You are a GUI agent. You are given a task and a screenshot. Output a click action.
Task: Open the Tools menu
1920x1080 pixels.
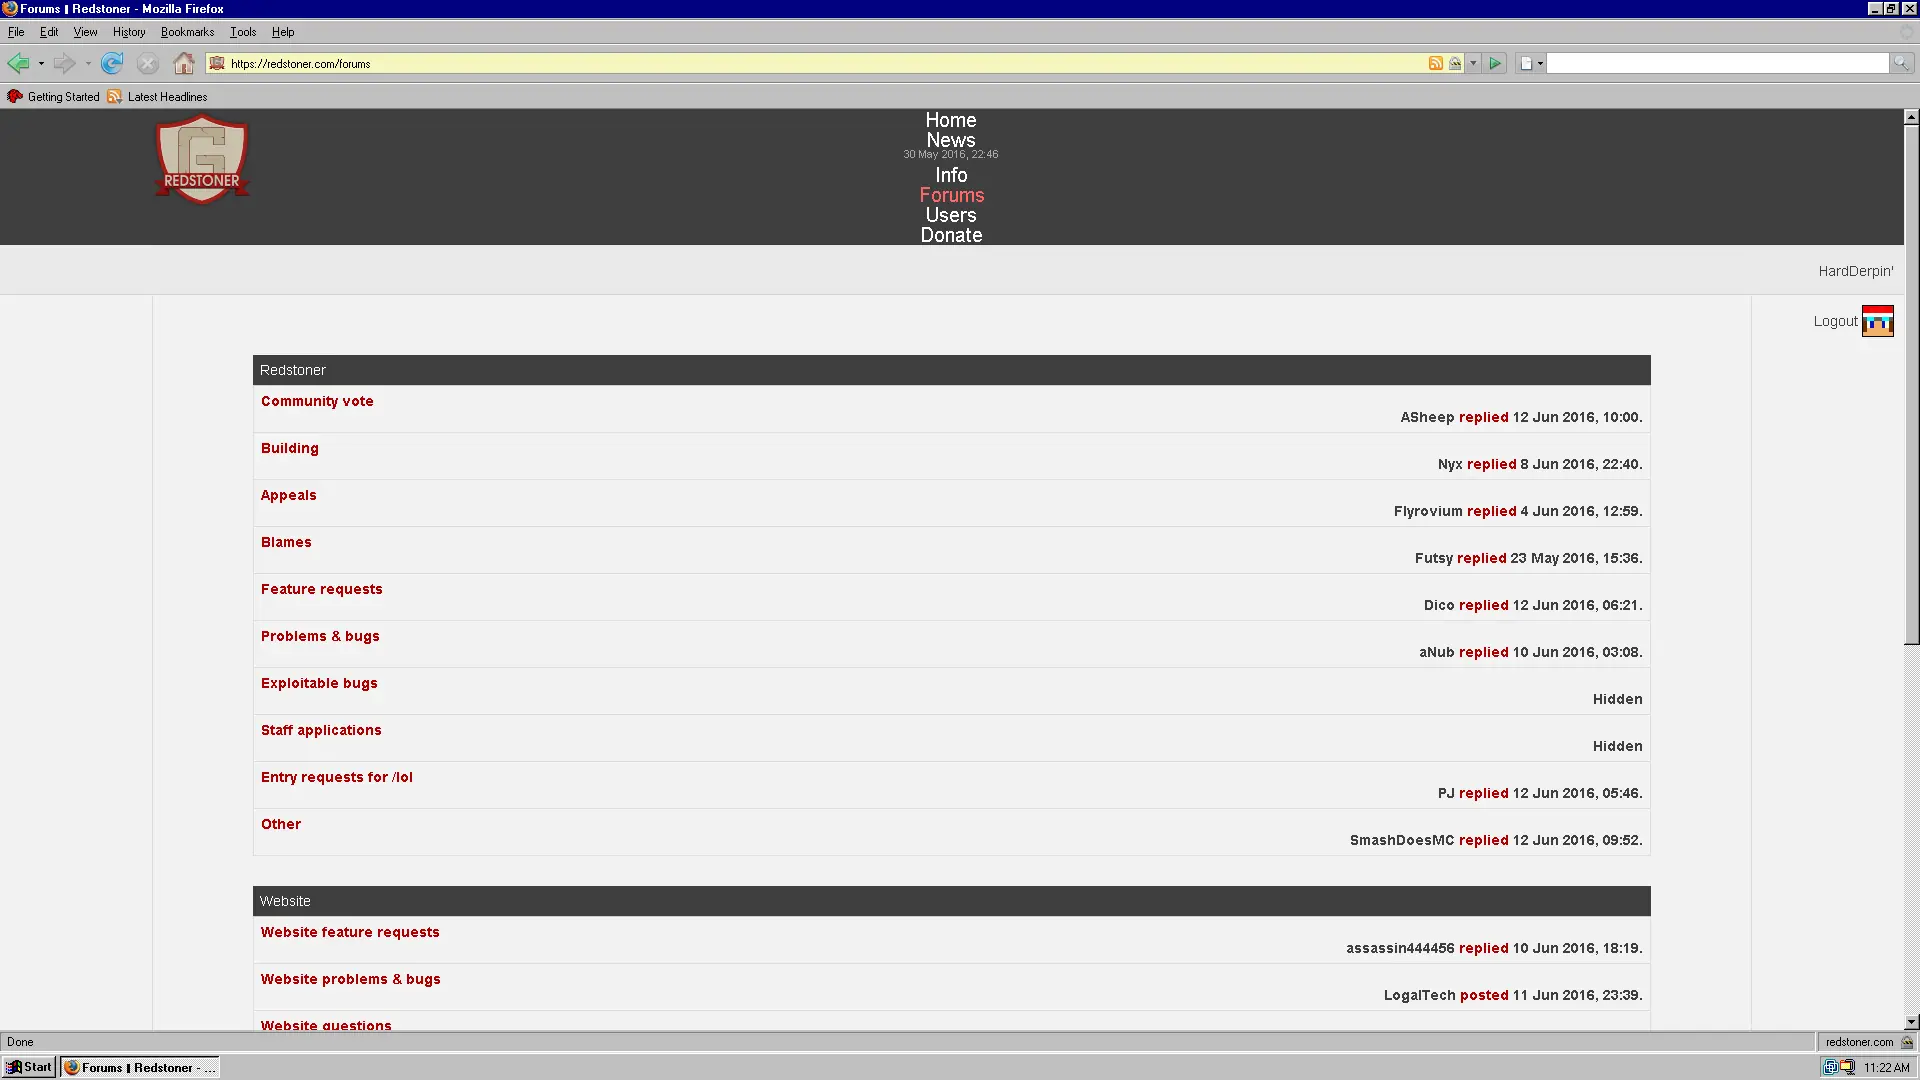coord(243,32)
